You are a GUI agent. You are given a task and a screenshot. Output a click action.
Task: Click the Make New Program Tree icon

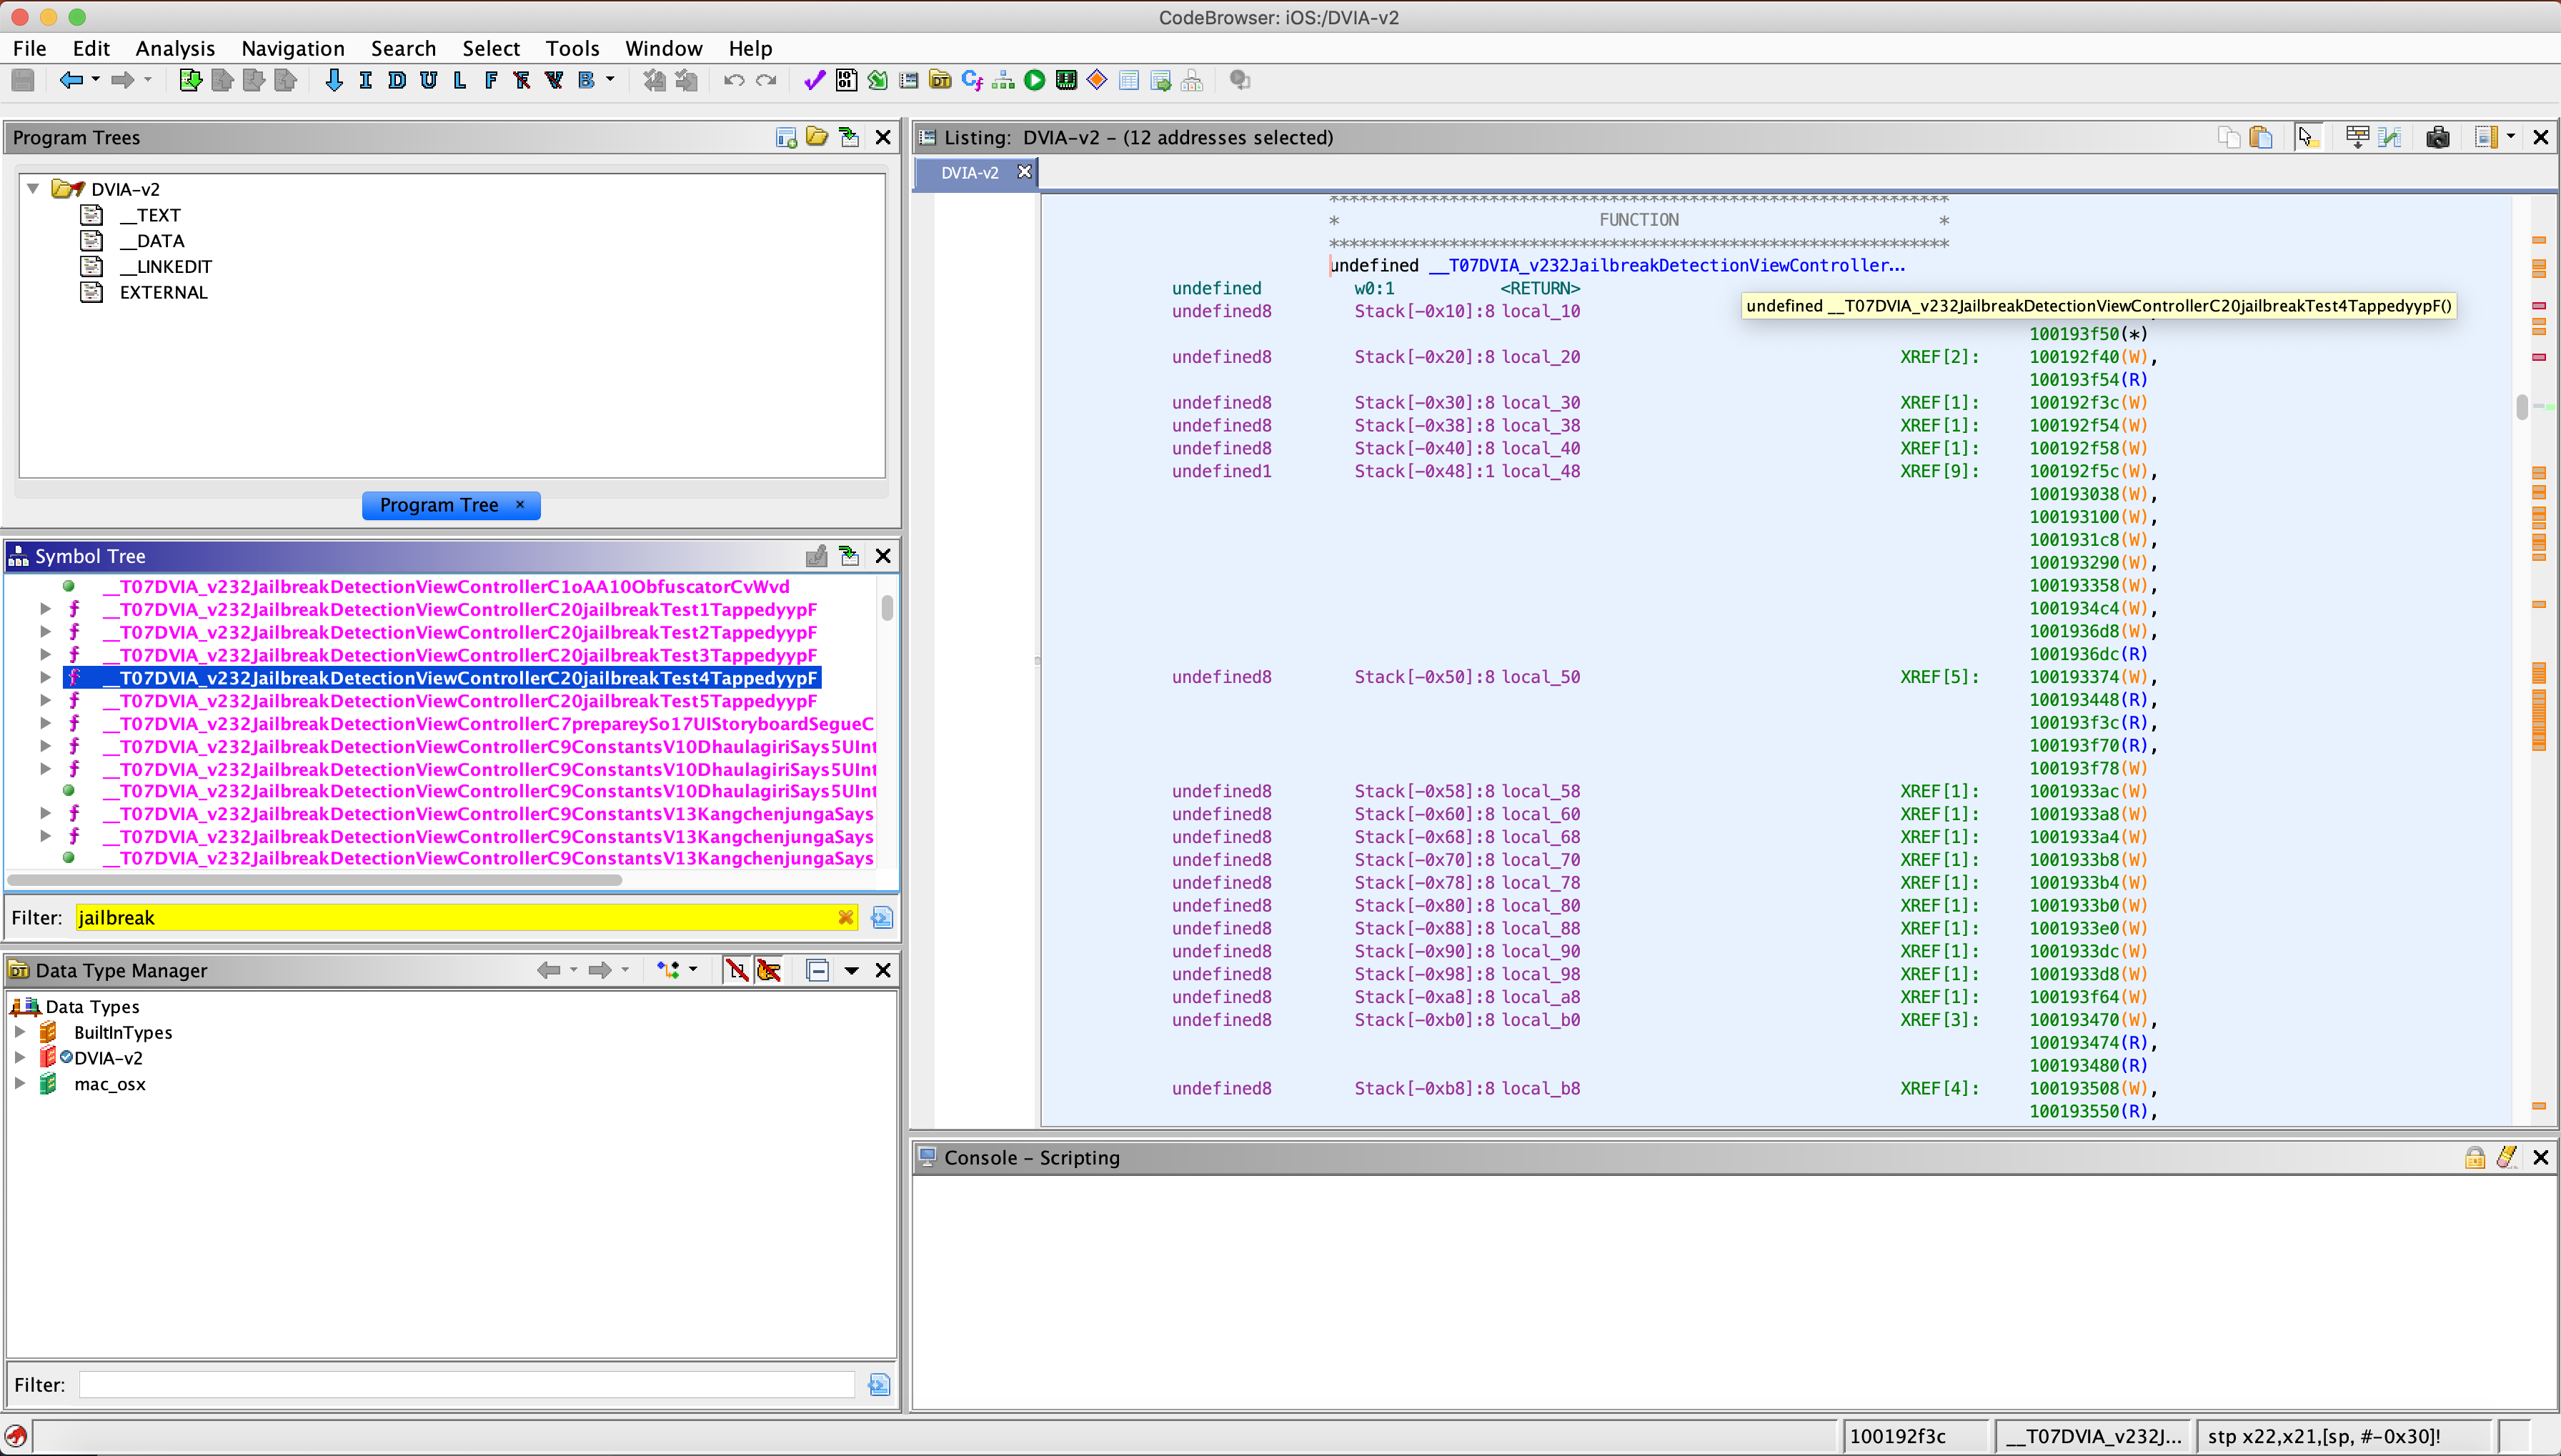(786, 139)
